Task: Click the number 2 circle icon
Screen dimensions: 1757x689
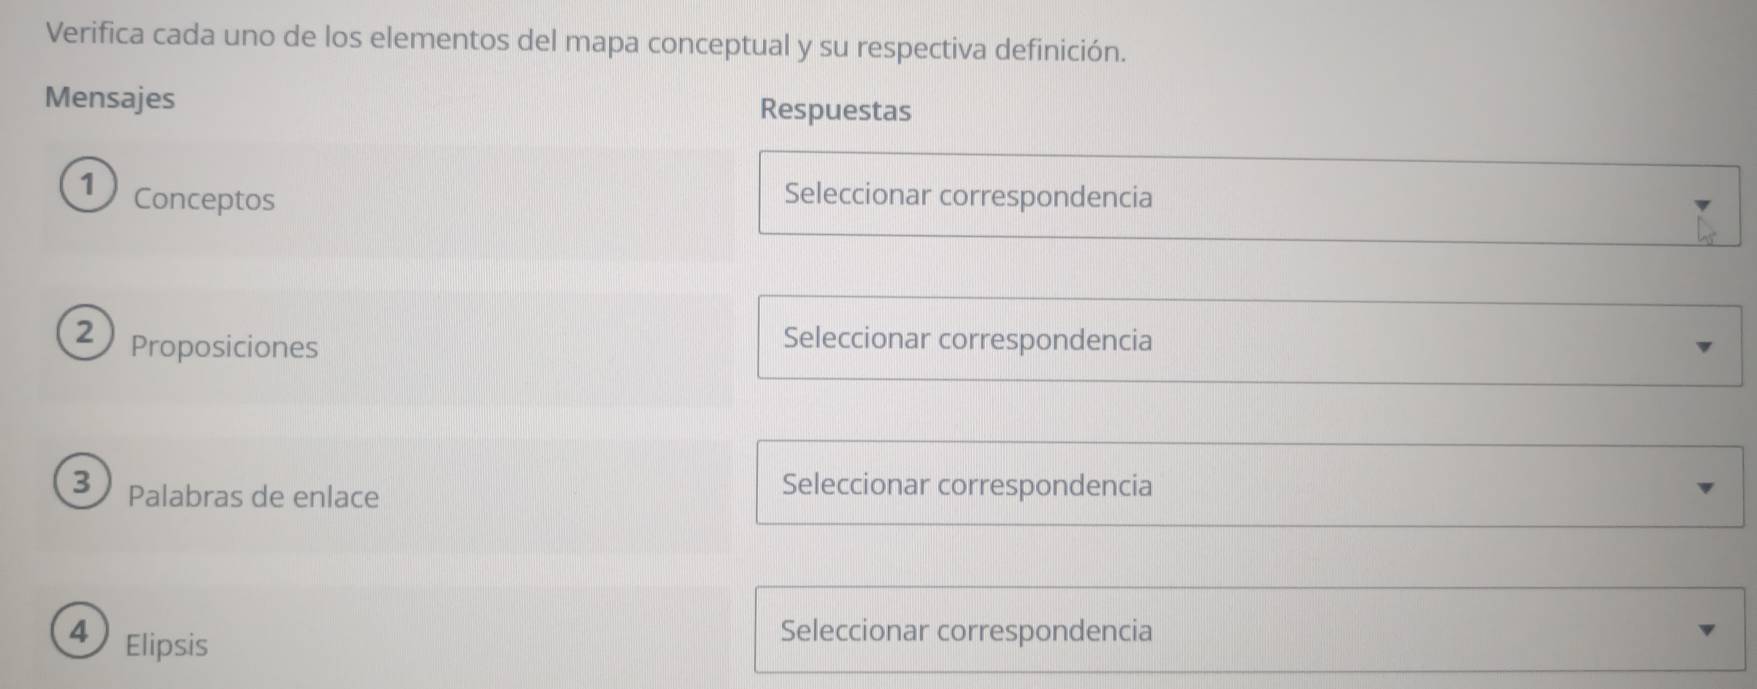Action: click(x=85, y=332)
